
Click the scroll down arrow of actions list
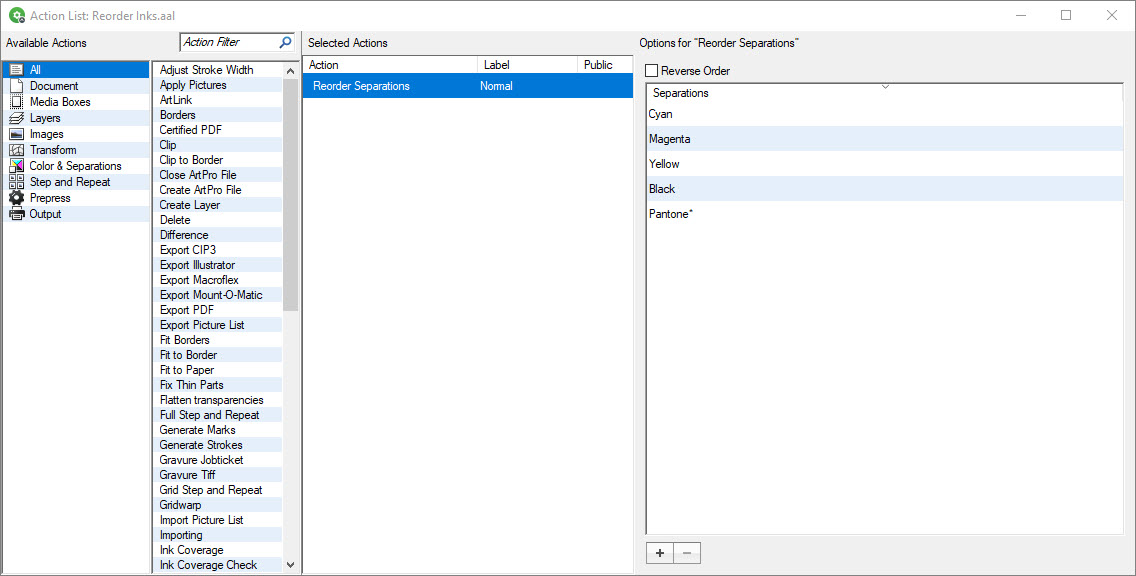click(291, 564)
